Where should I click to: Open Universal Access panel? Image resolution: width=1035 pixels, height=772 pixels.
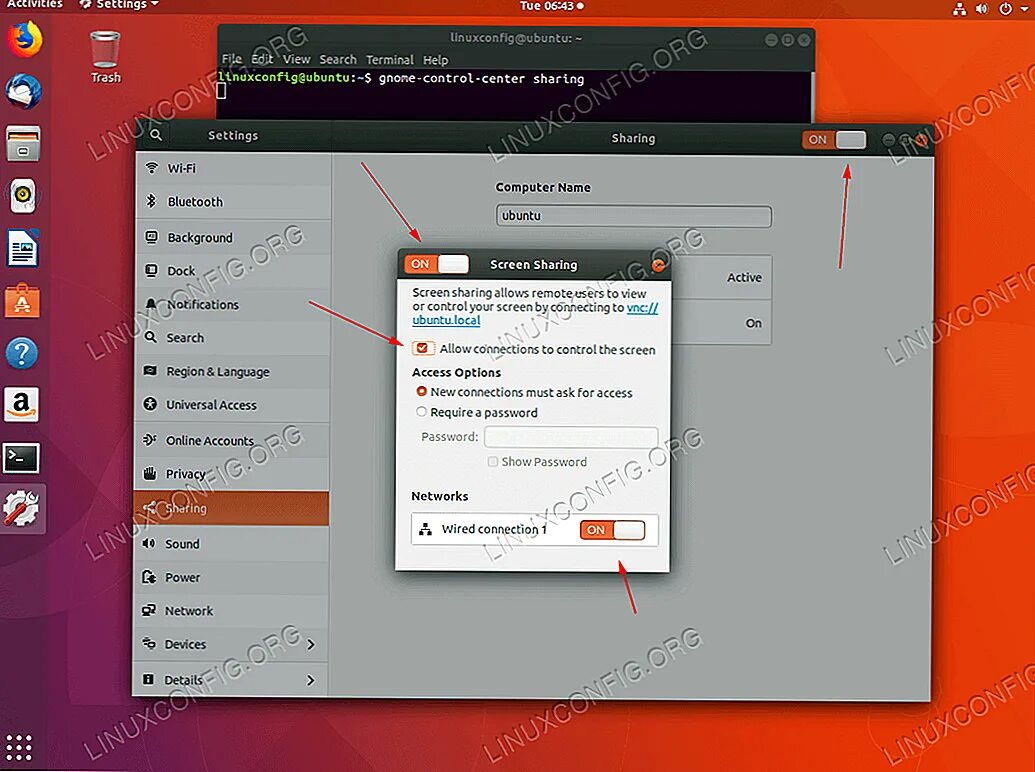pyautogui.click(x=232, y=405)
